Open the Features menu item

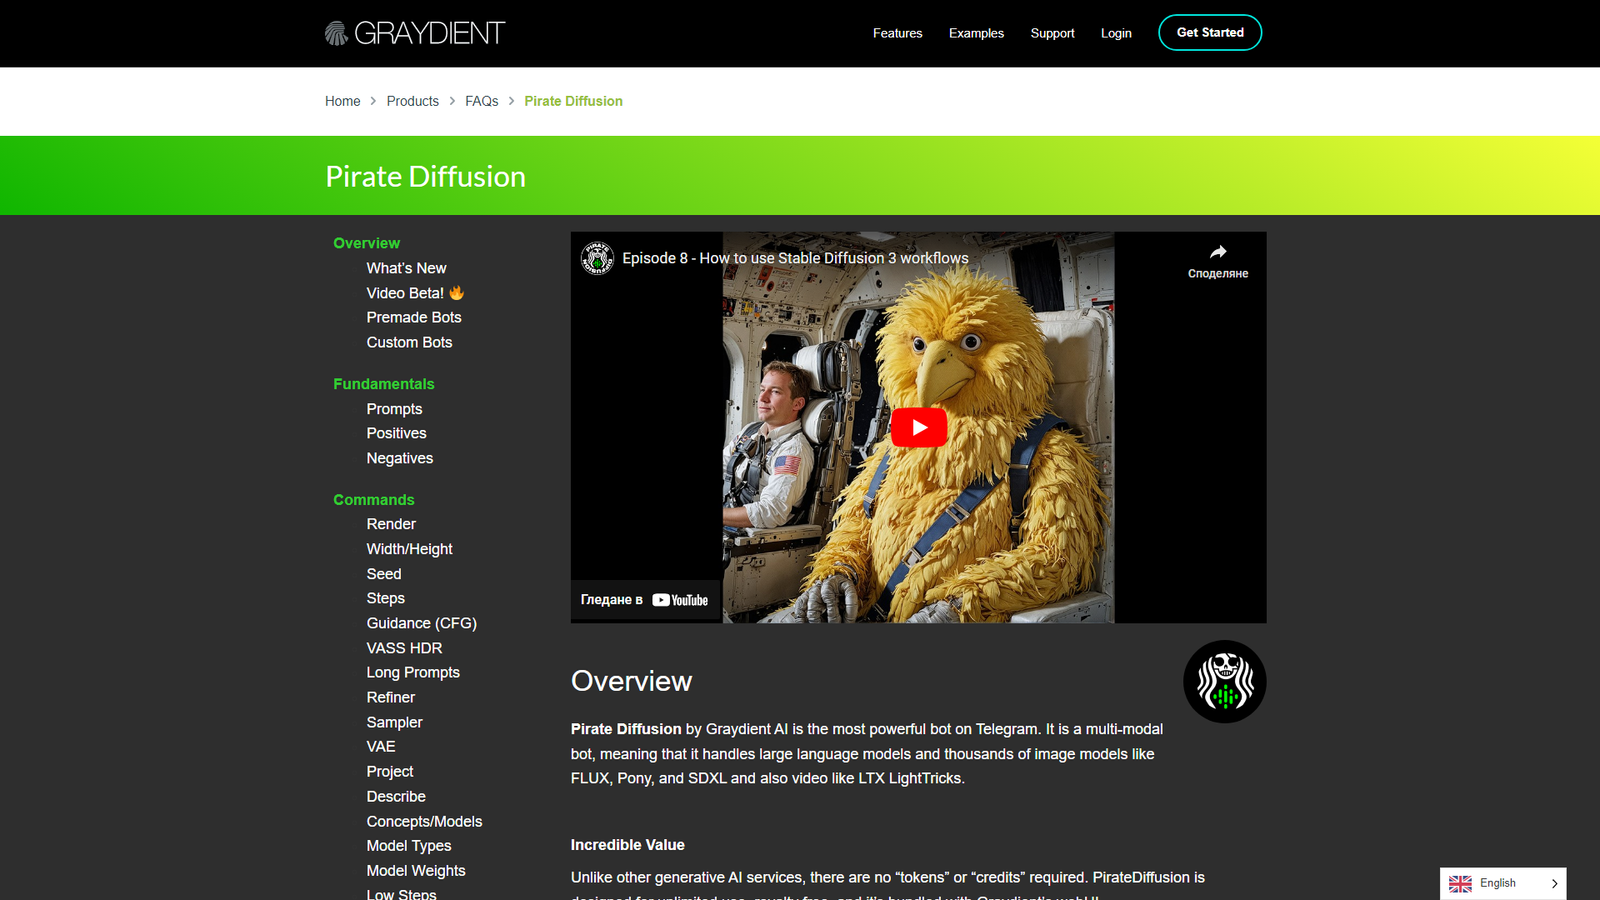897,33
